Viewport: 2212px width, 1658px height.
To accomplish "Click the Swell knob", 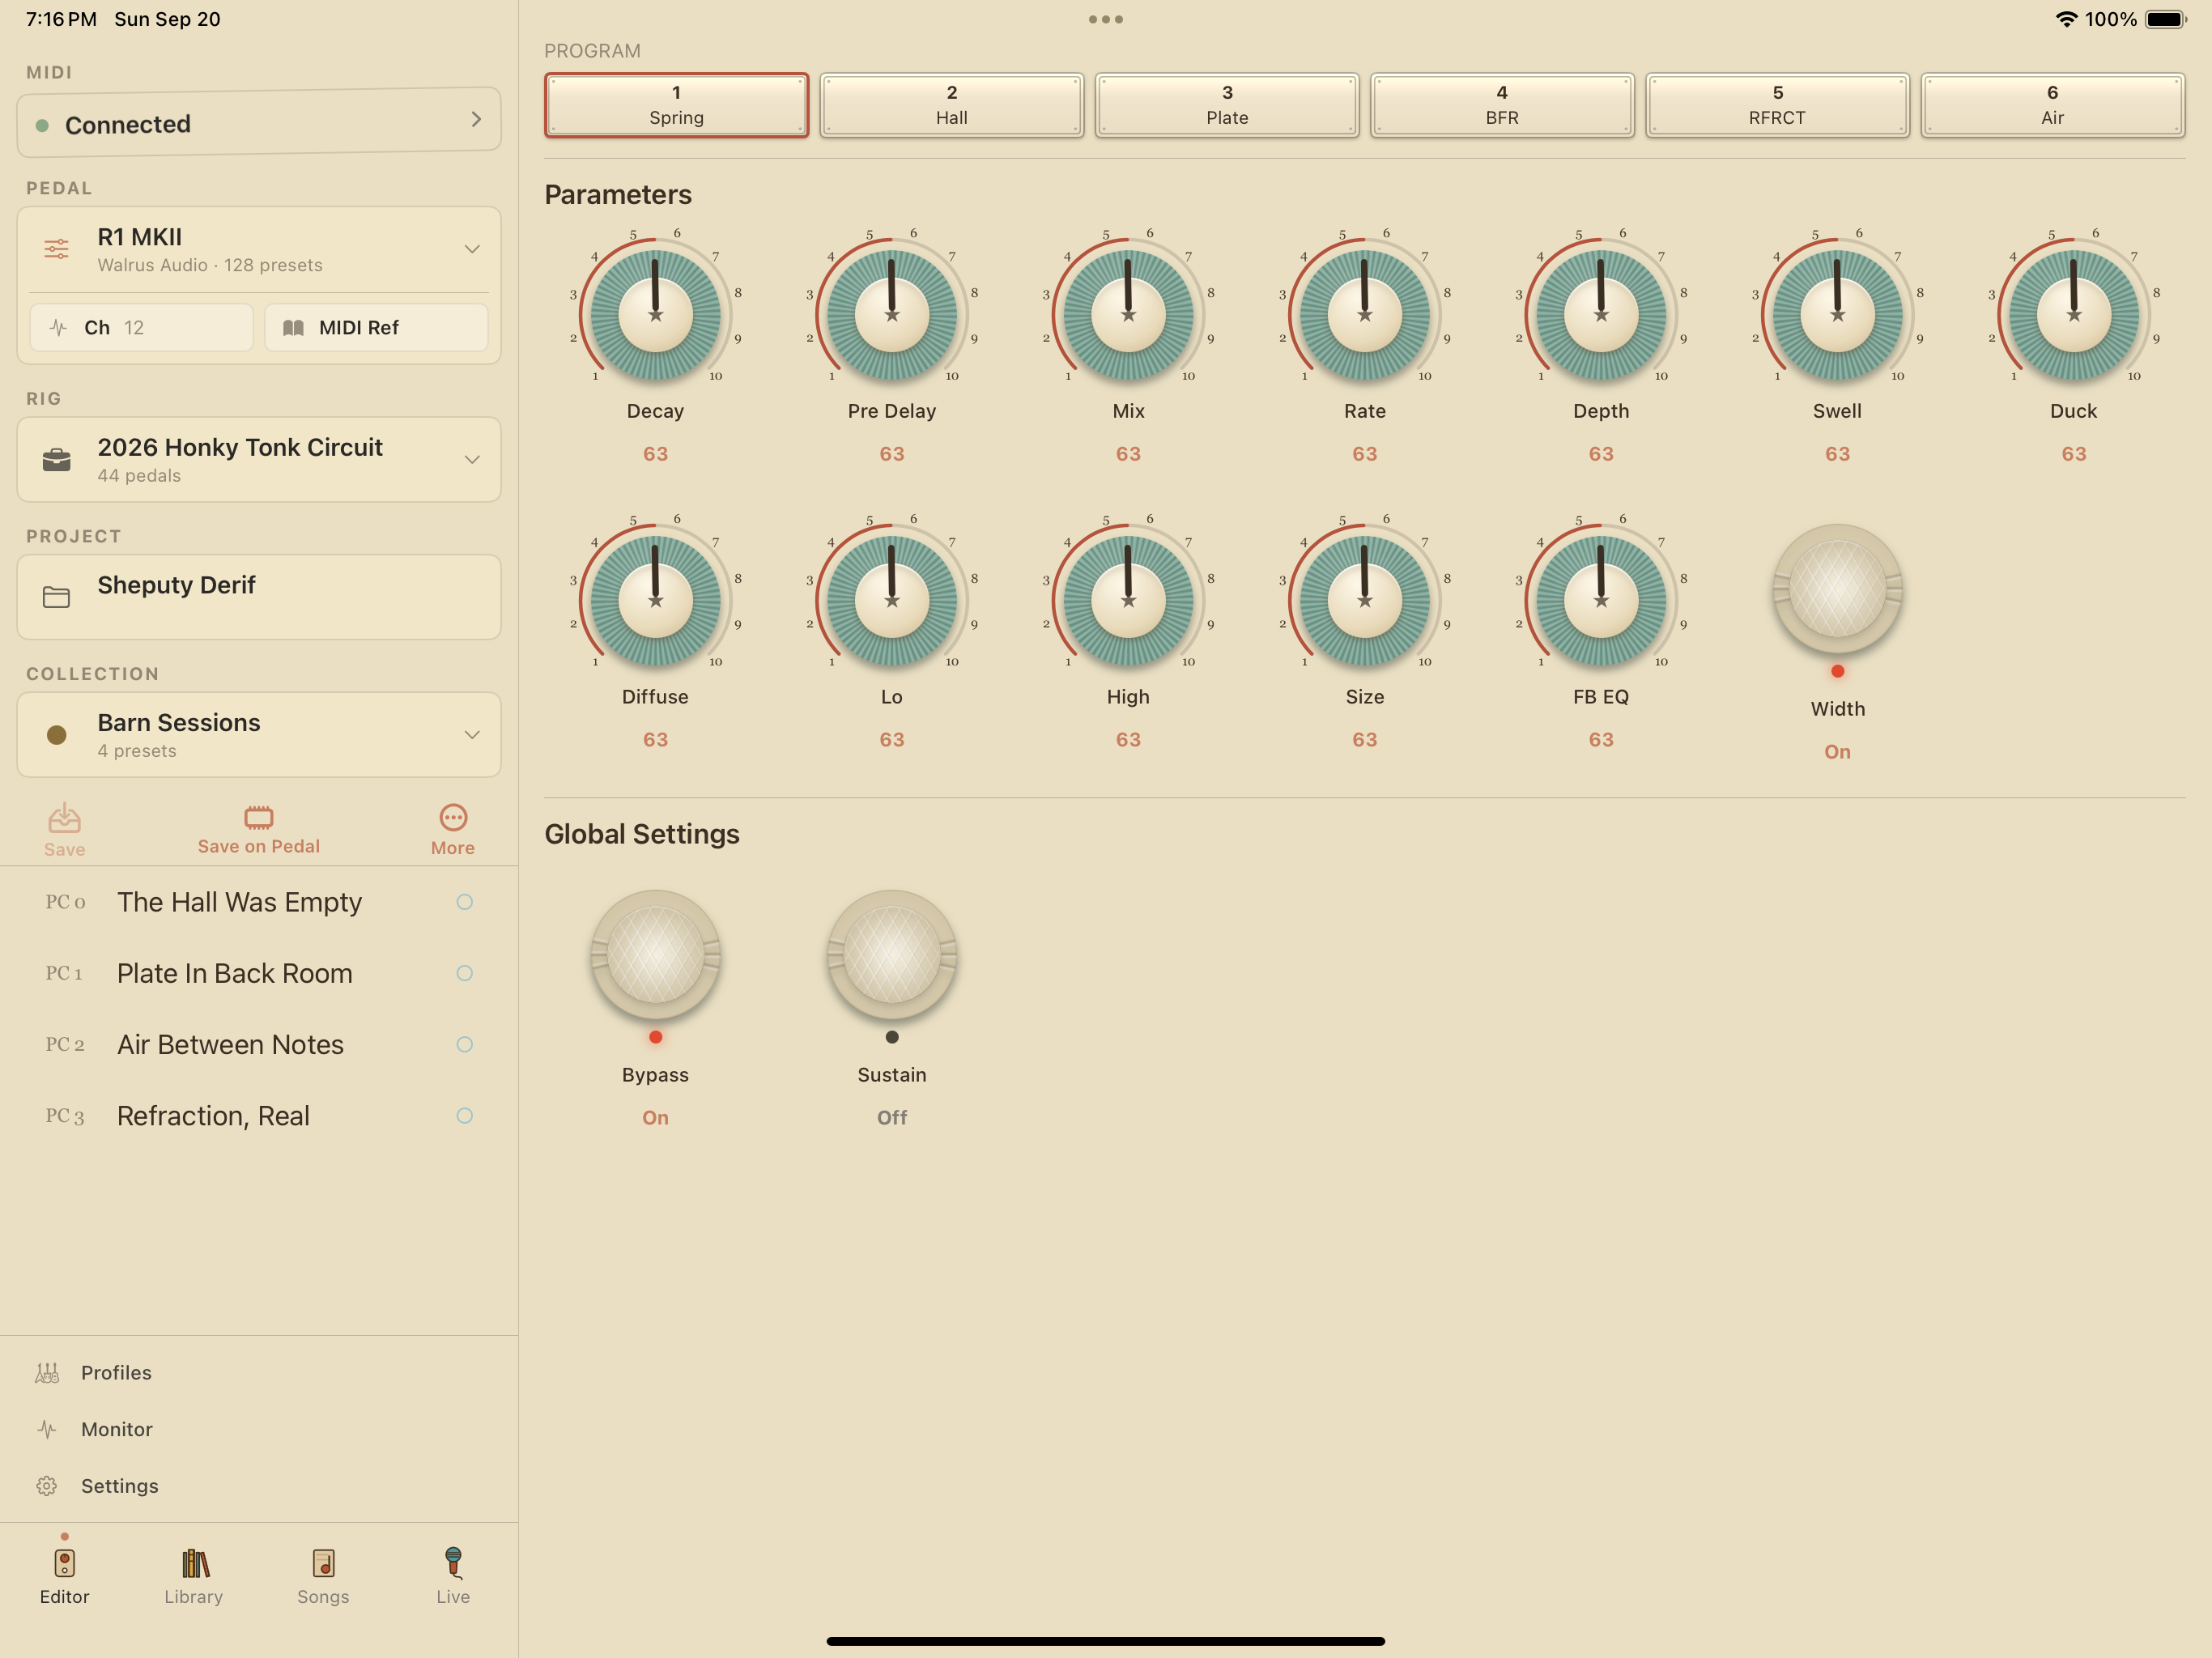I will [x=1837, y=314].
